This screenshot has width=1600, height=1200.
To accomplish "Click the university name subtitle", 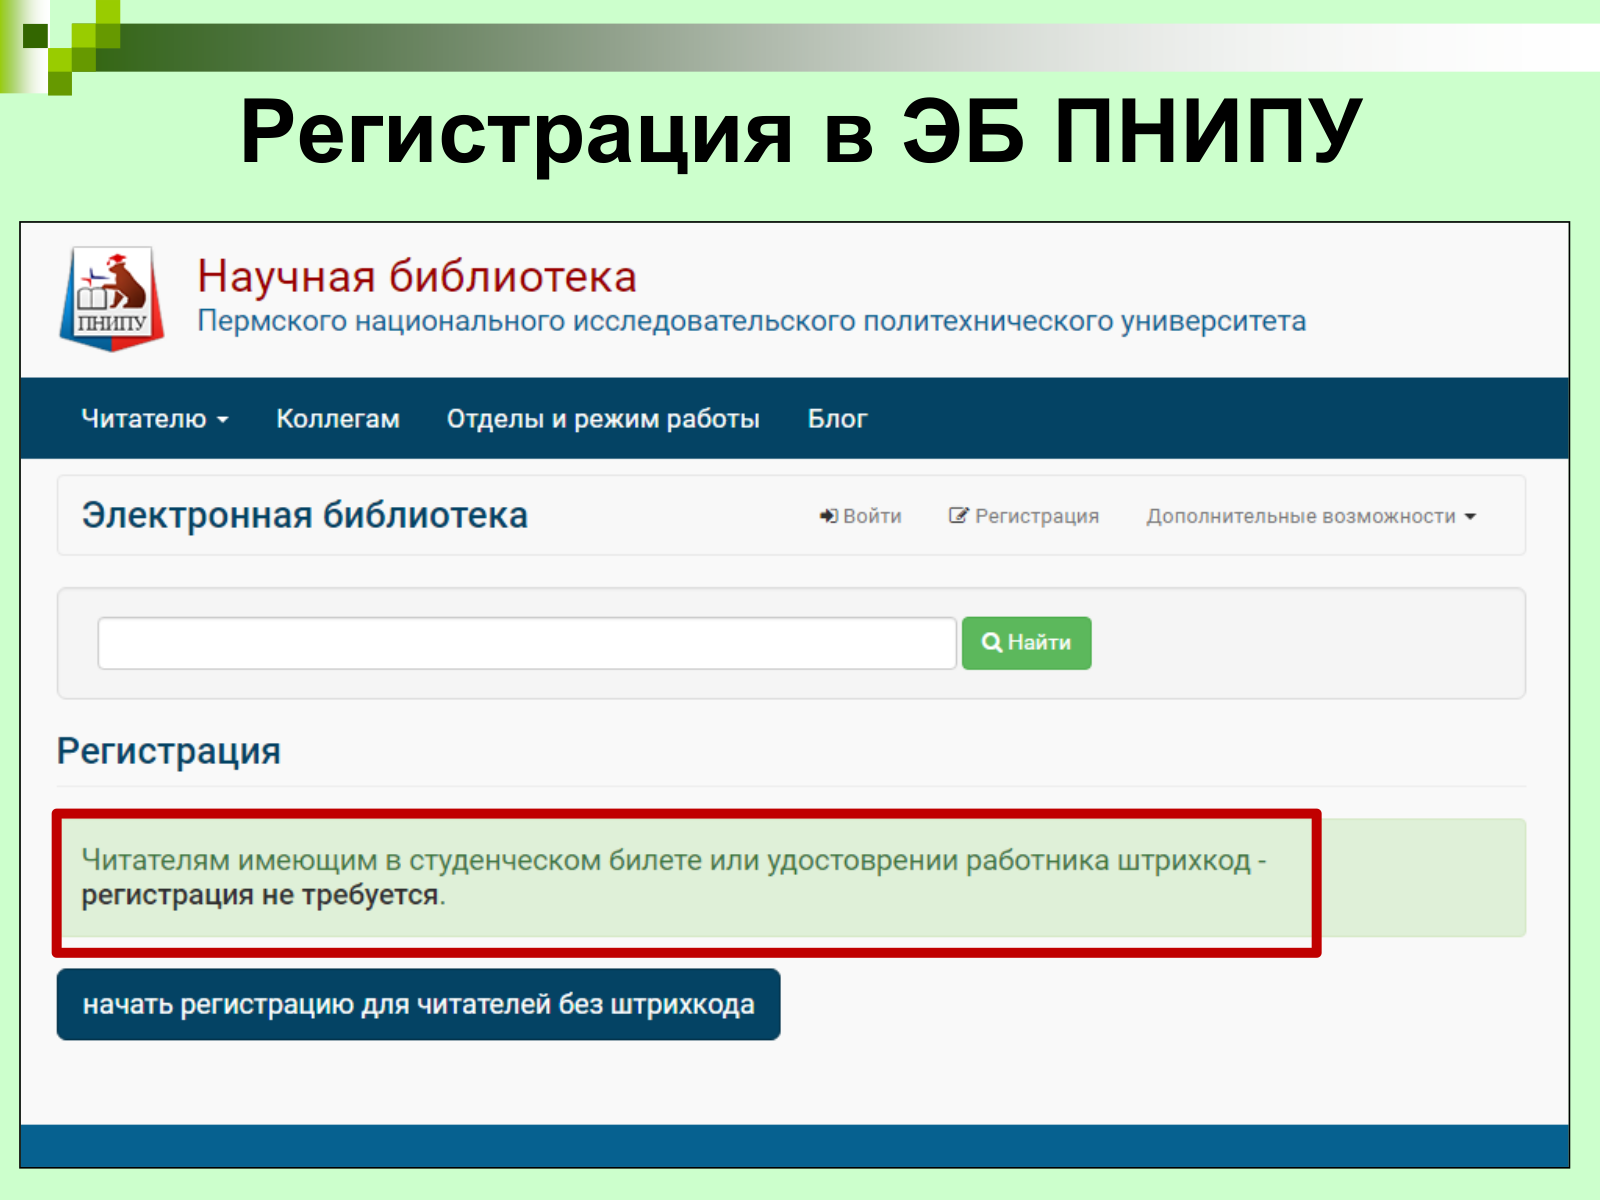I will click(x=751, y=322).
